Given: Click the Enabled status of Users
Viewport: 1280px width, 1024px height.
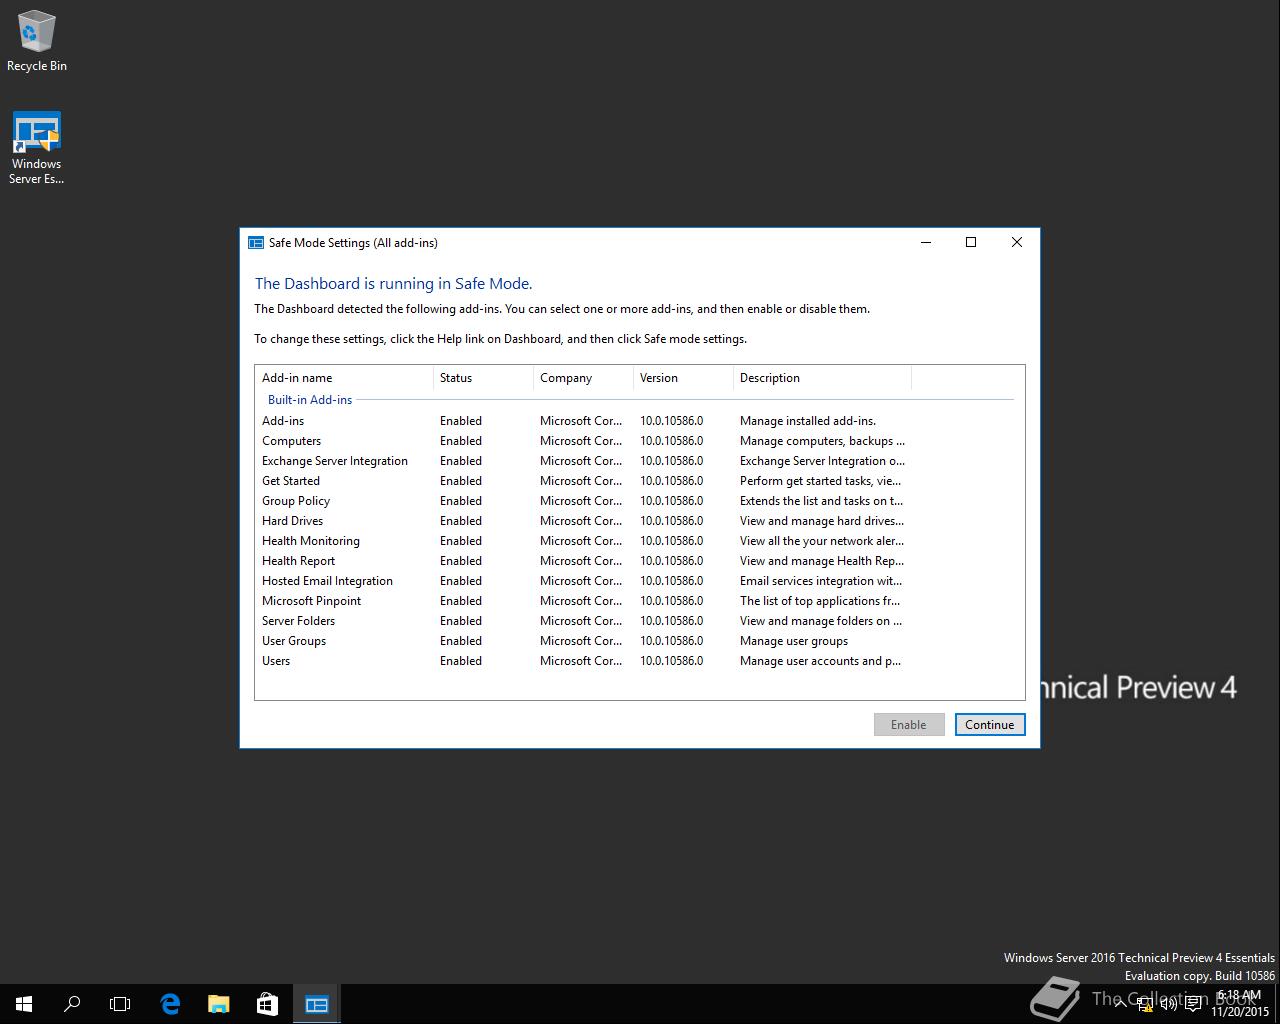Looking at the screenshot, I should coord(461,661).
